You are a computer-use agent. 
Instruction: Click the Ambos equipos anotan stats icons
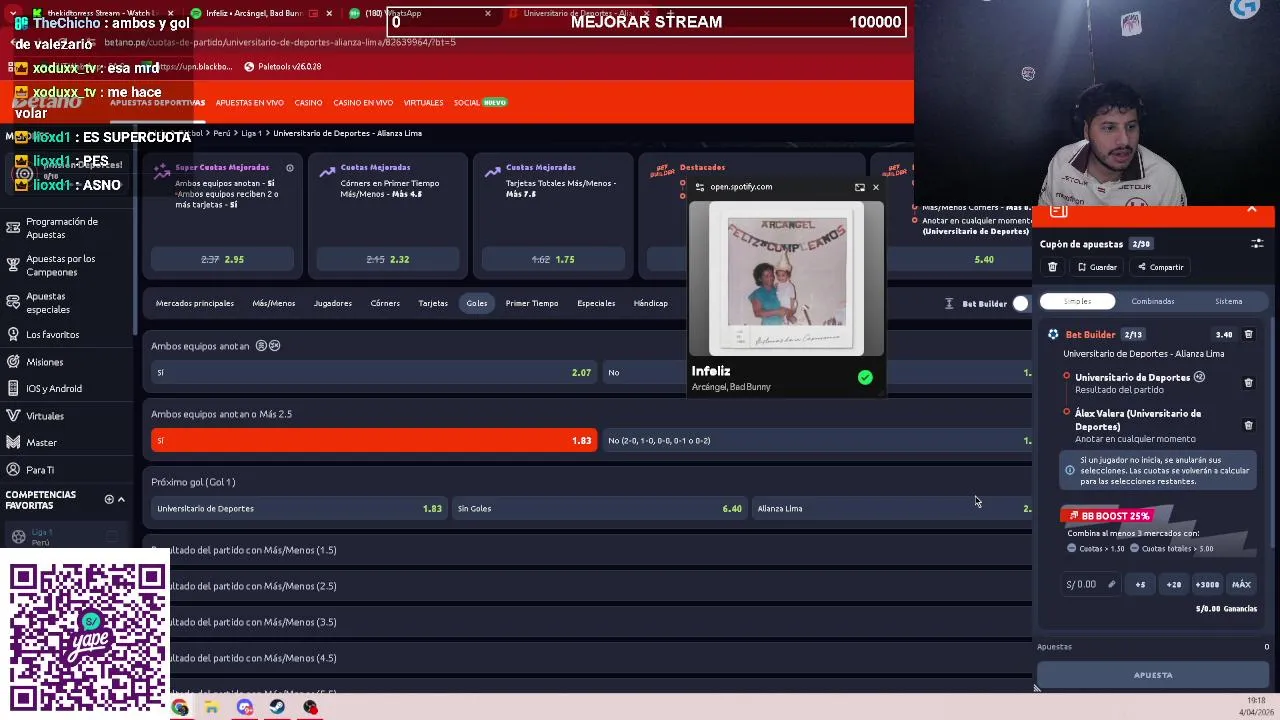pyautogui.click(x=268, y=346)
